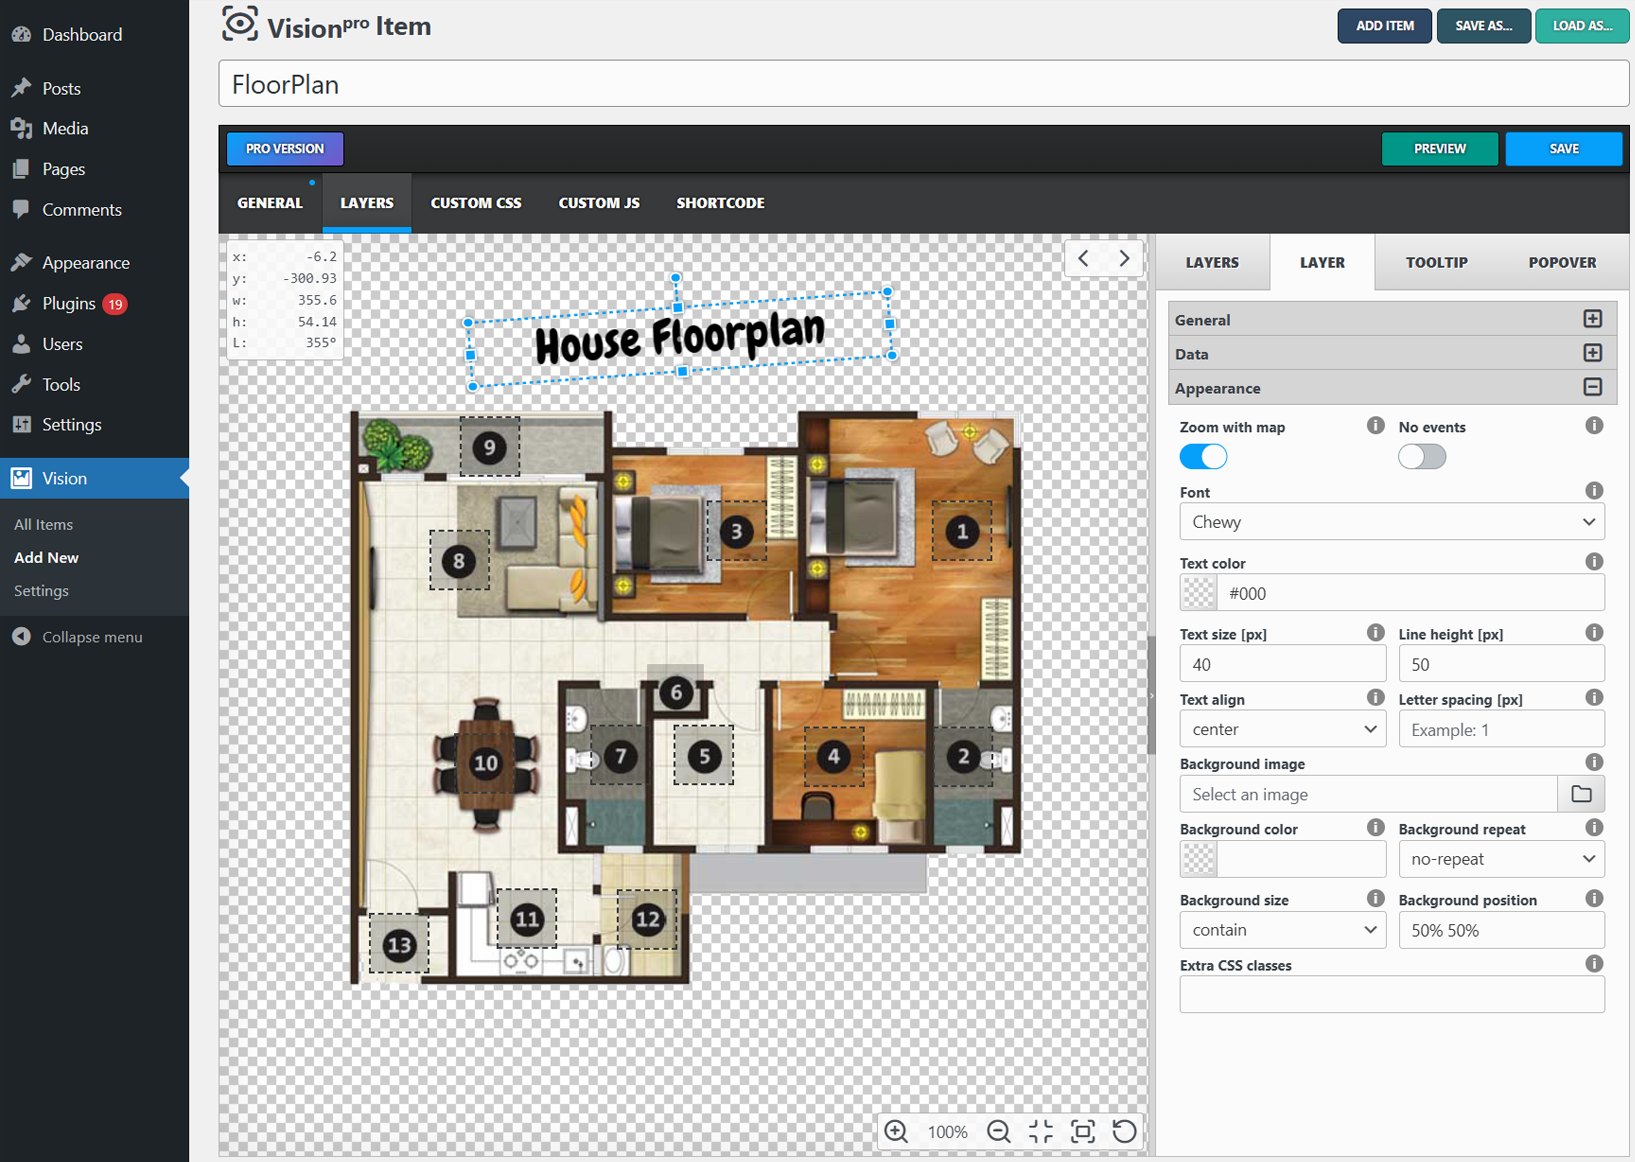
Task: Click the blue SAVE button
Action: (1564, 148)
